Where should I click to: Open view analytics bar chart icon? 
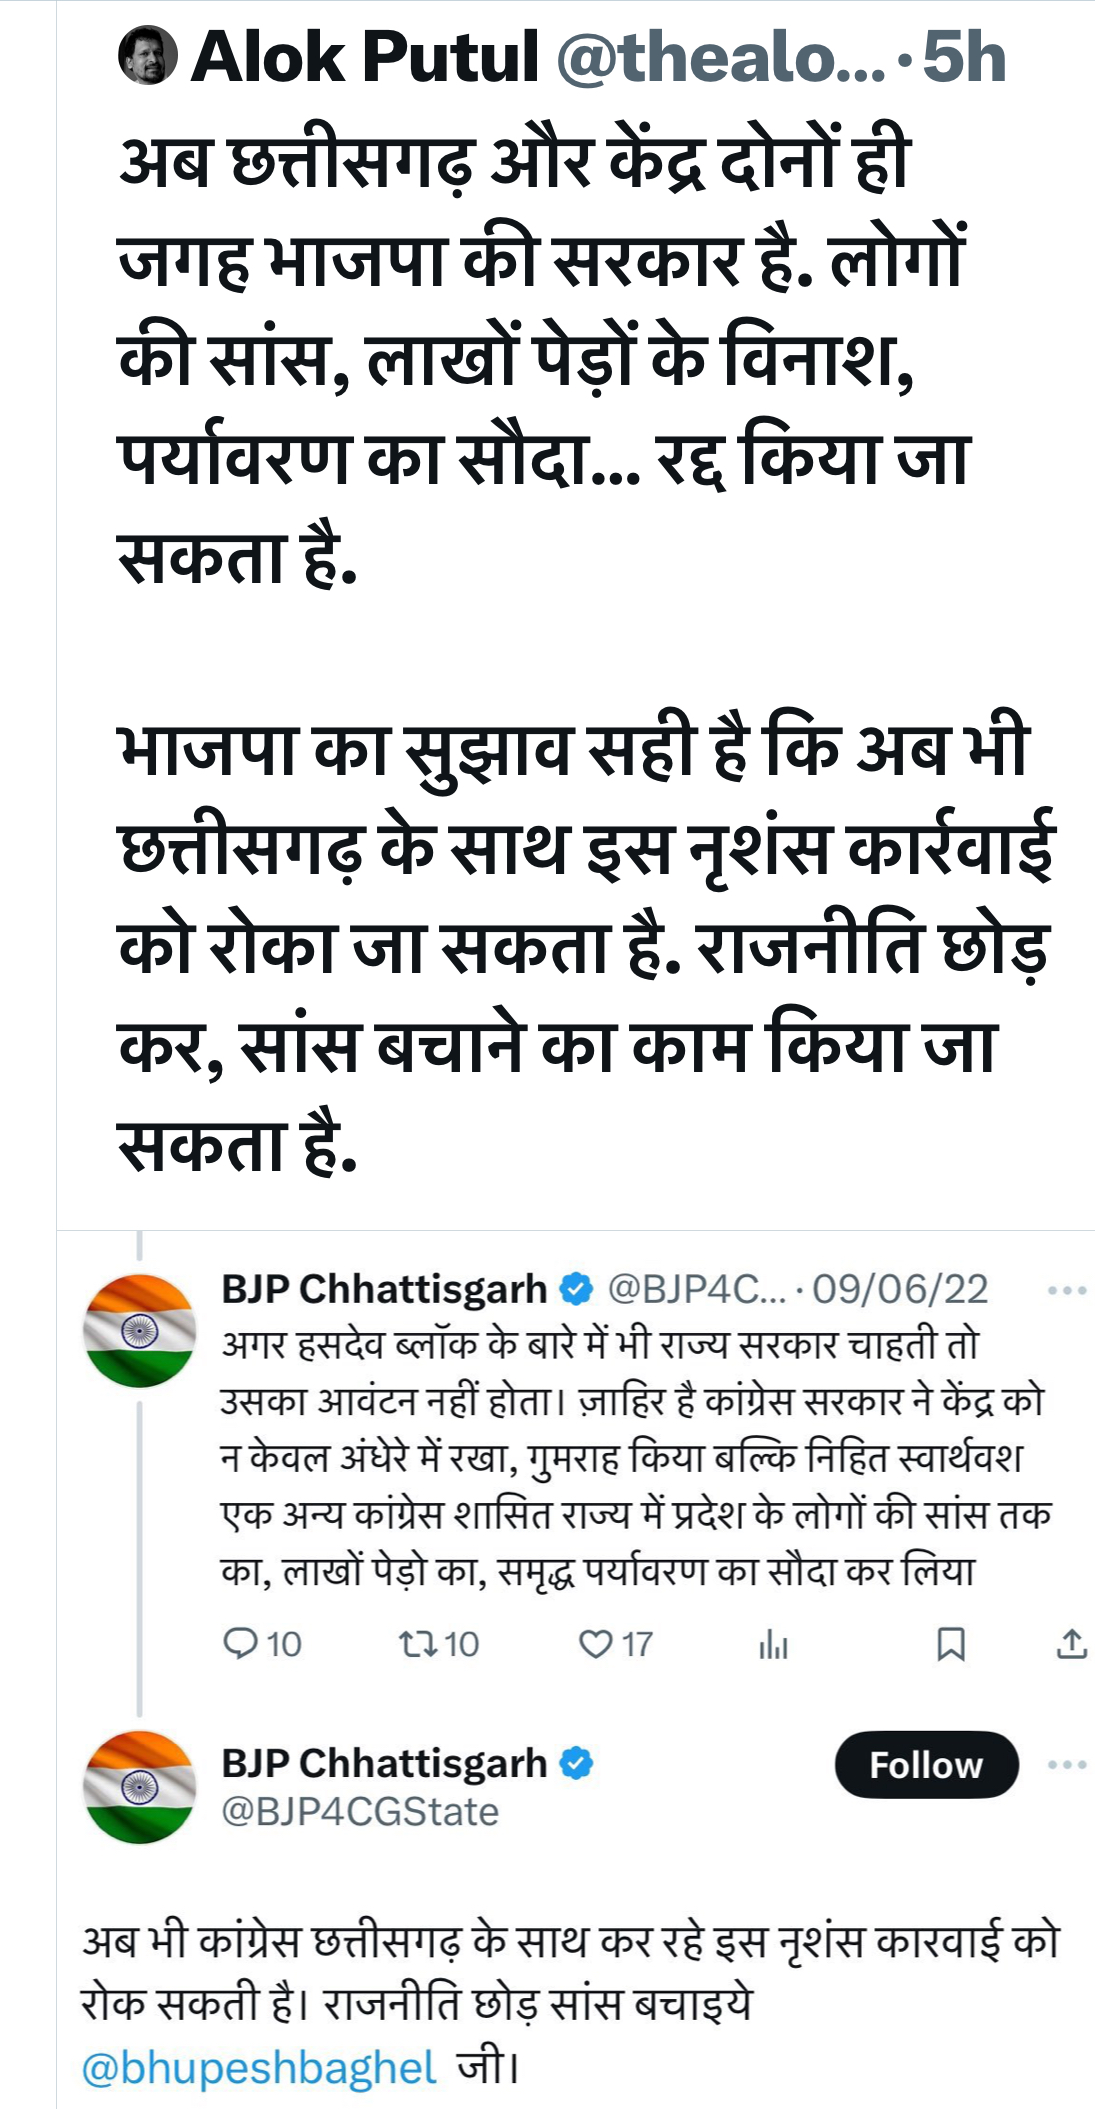773,1644
